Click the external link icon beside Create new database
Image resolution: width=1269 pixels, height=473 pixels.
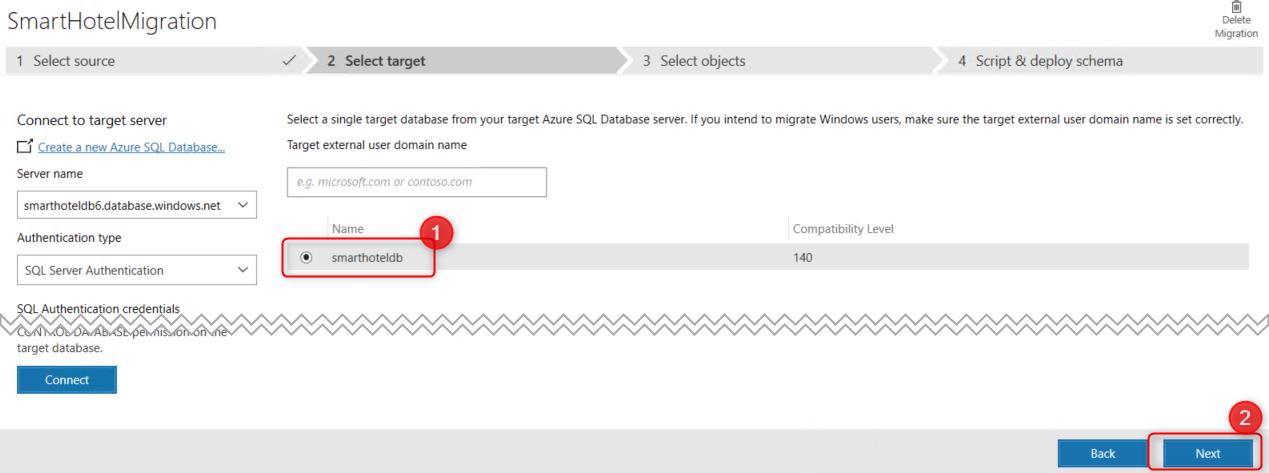pyautogui.click(x=25, y=147)
